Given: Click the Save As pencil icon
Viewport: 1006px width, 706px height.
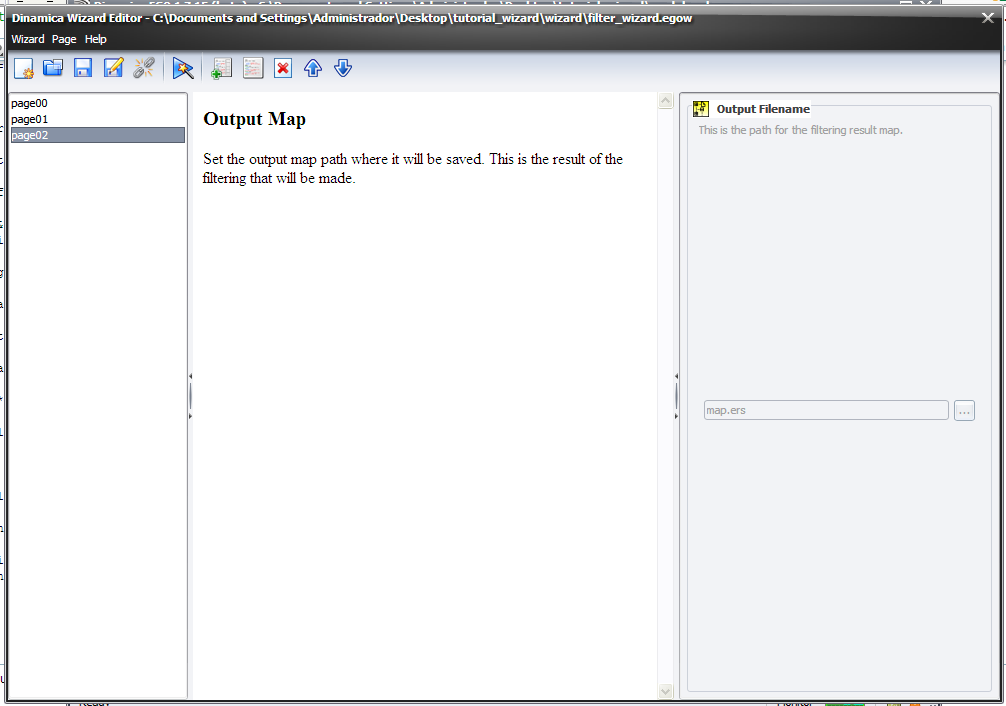Looking at the screenshot, I should coord(114,68).
